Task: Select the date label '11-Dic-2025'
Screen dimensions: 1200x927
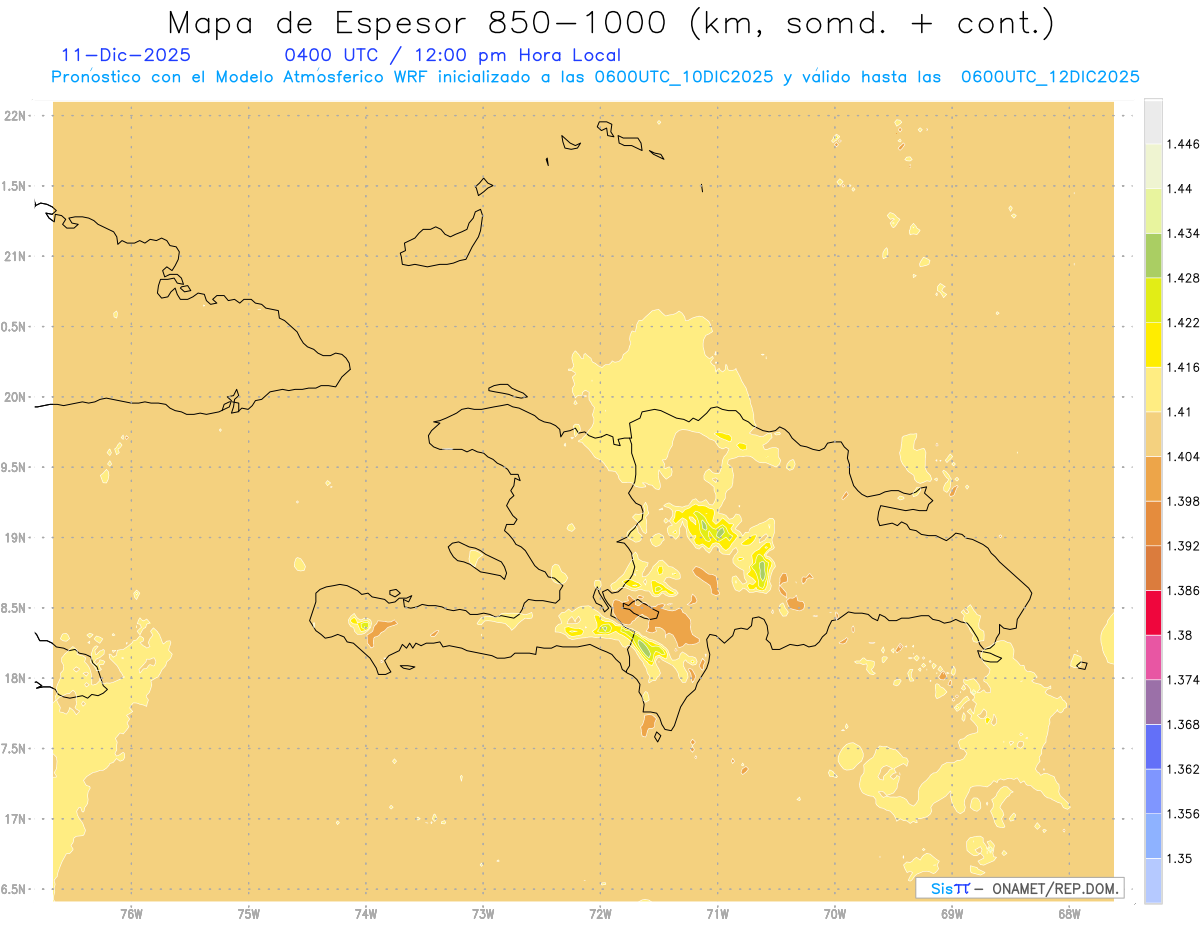Action: pyautogui.click(x=126, y=55)
